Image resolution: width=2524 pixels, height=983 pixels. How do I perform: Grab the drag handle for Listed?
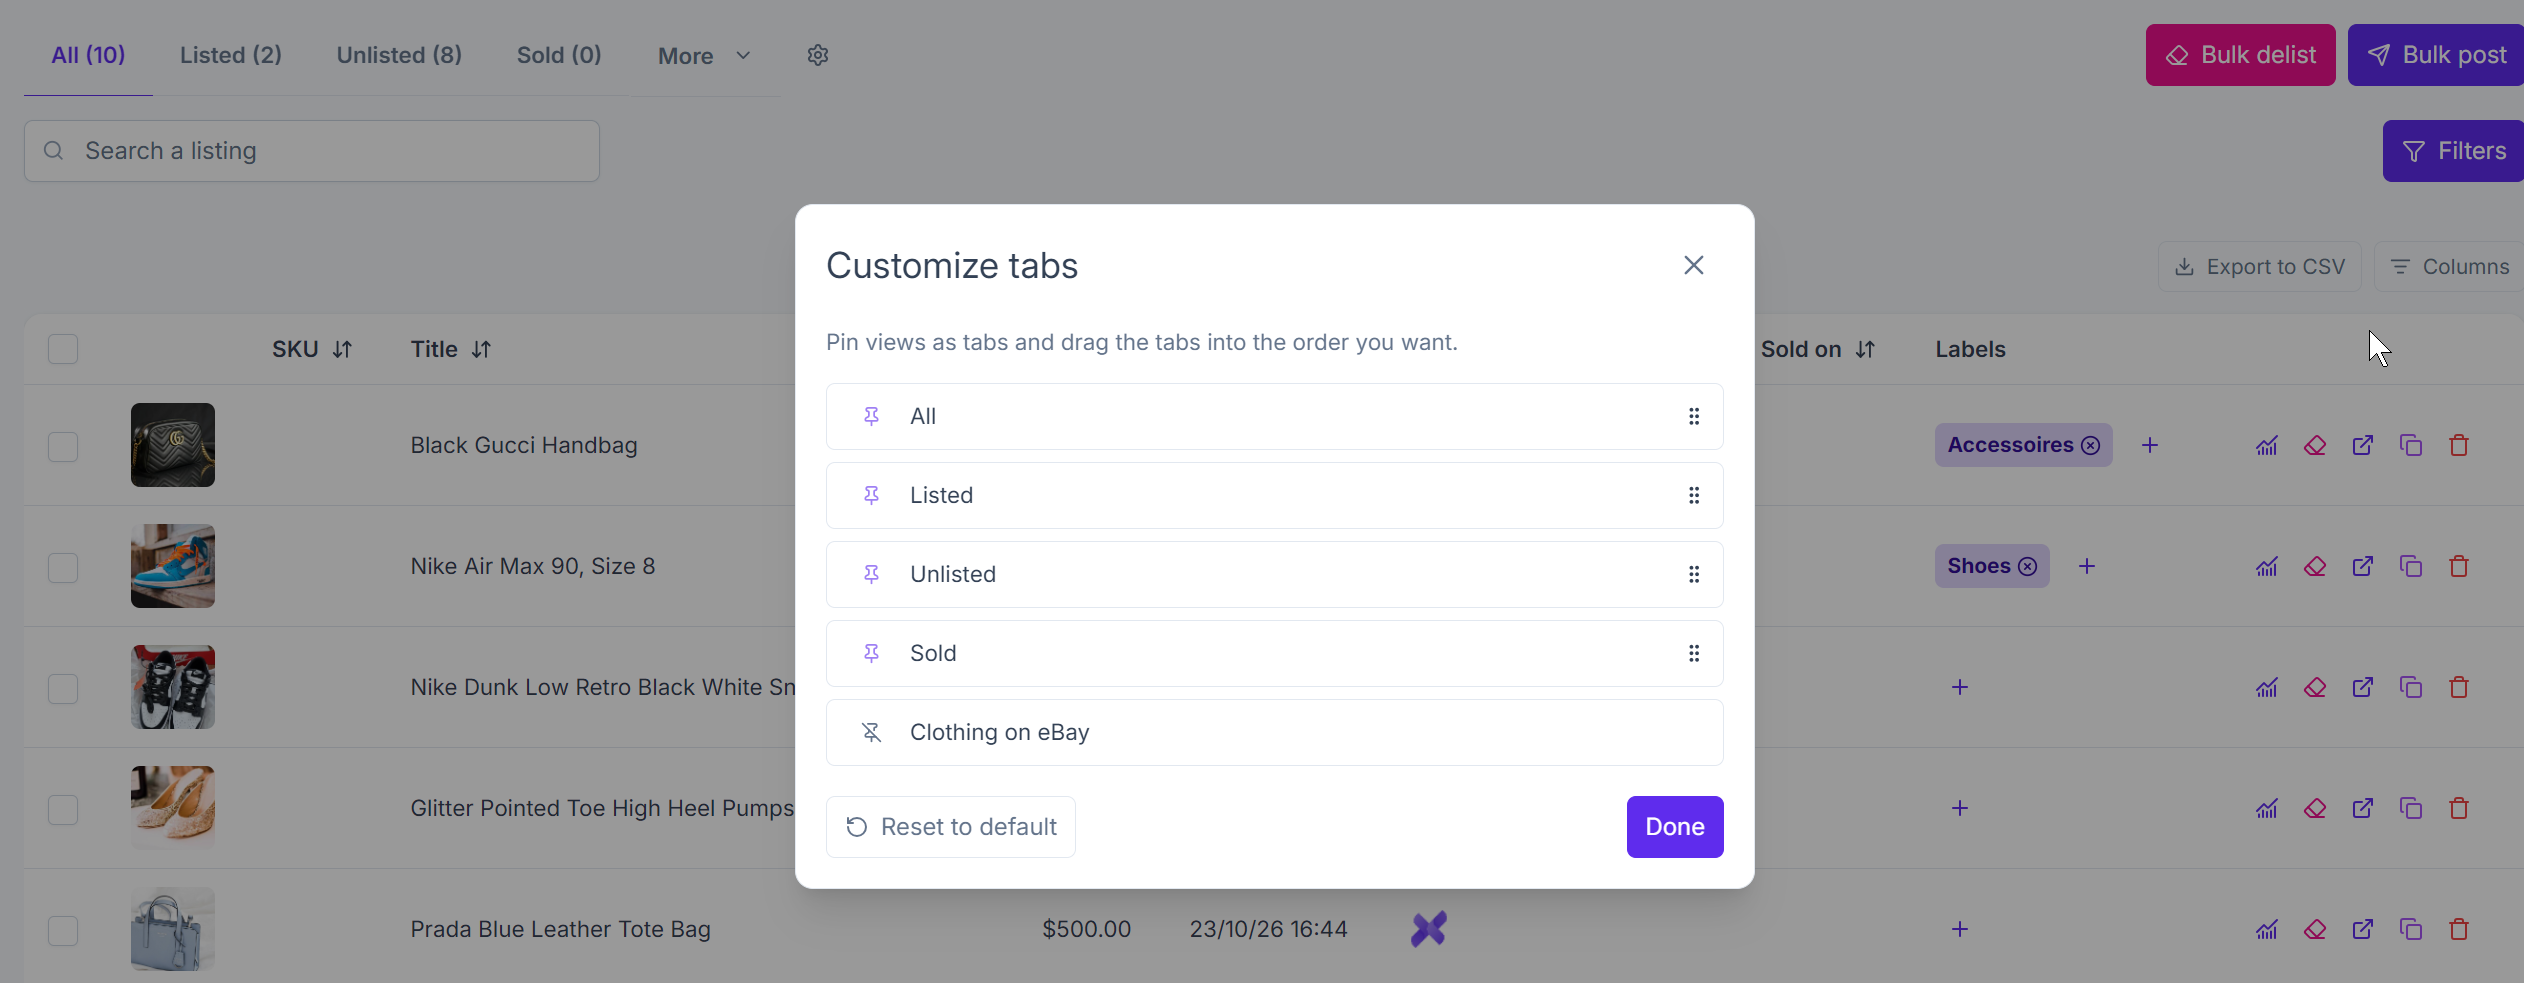(x=1694, y=495)
